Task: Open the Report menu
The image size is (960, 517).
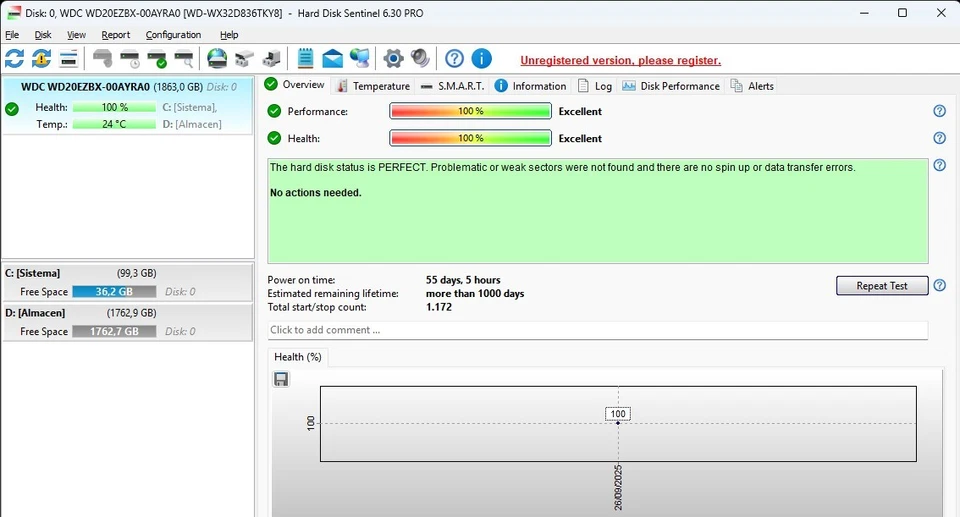Action: [x=116, y=35]
